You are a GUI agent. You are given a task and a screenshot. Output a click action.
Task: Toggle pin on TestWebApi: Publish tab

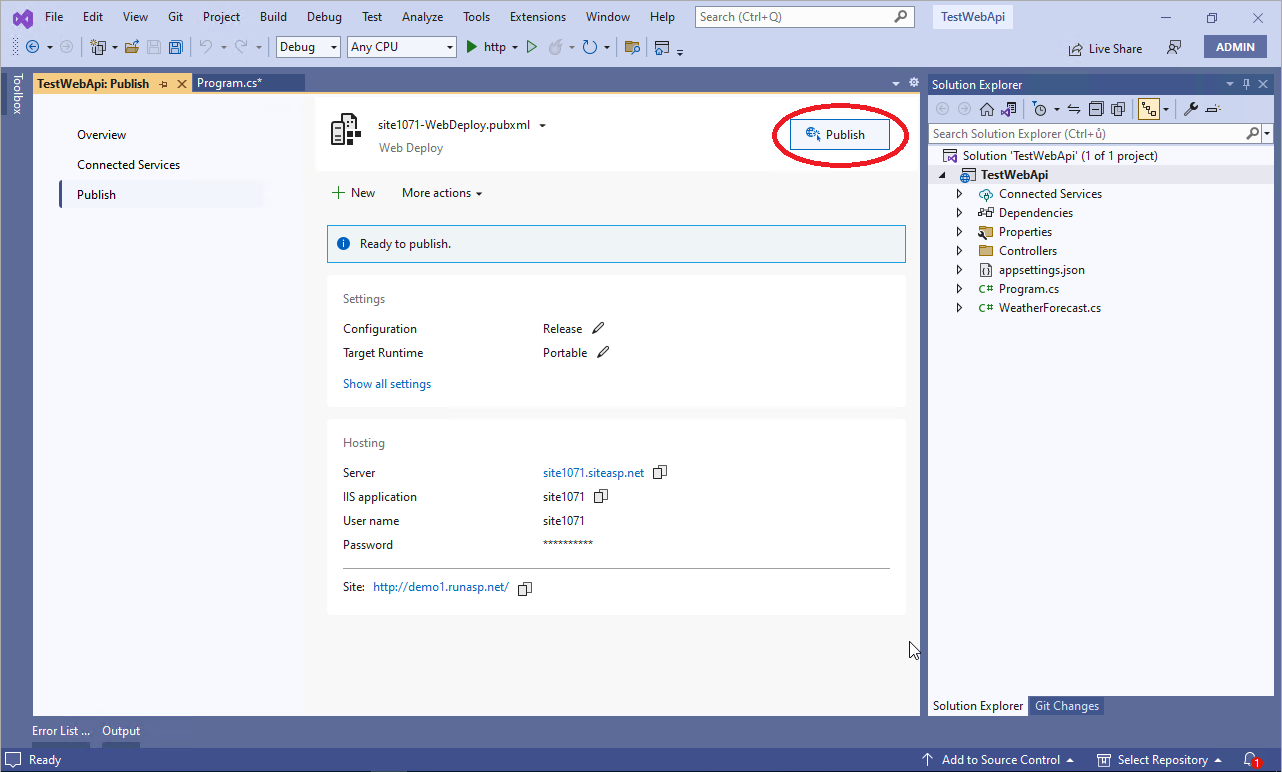(x=163, y=84)
